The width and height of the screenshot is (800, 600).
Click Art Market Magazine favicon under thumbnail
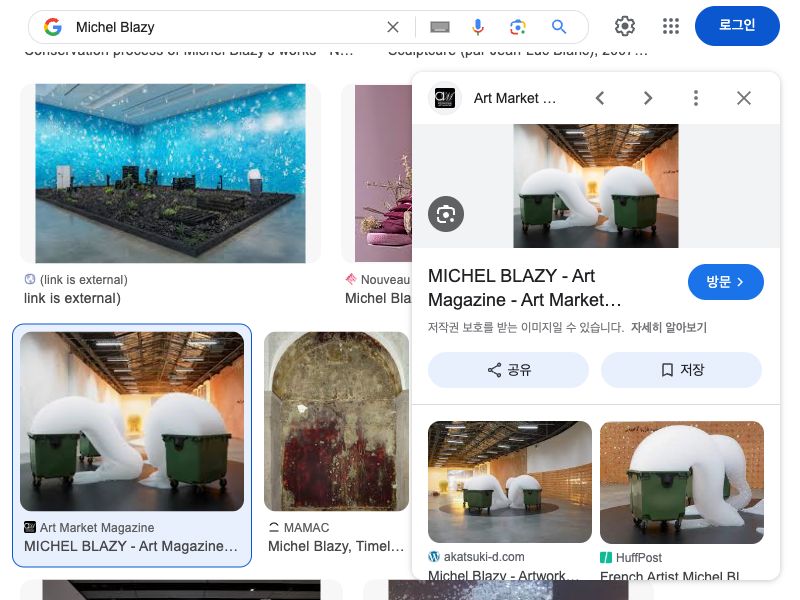[30, 527]
